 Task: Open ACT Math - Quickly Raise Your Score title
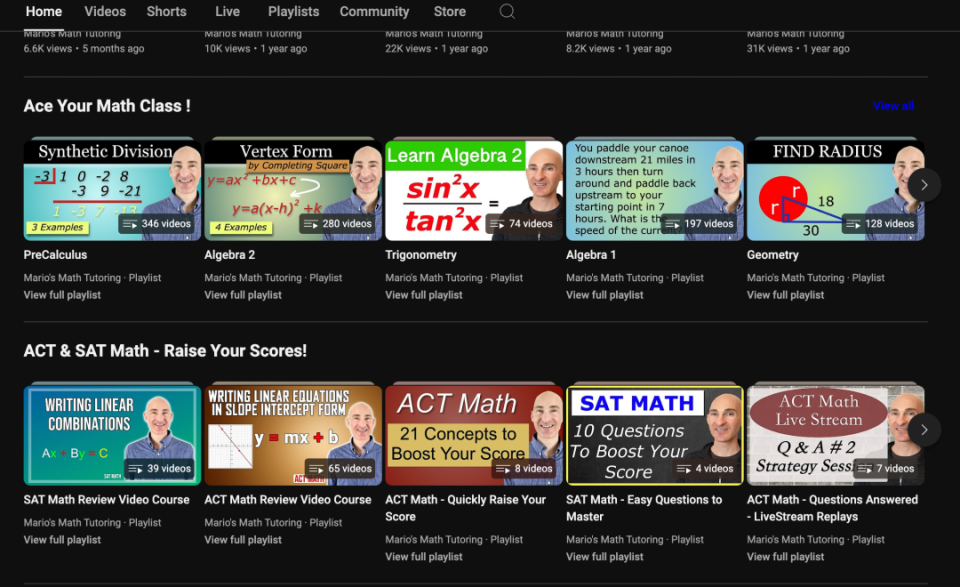465,508
